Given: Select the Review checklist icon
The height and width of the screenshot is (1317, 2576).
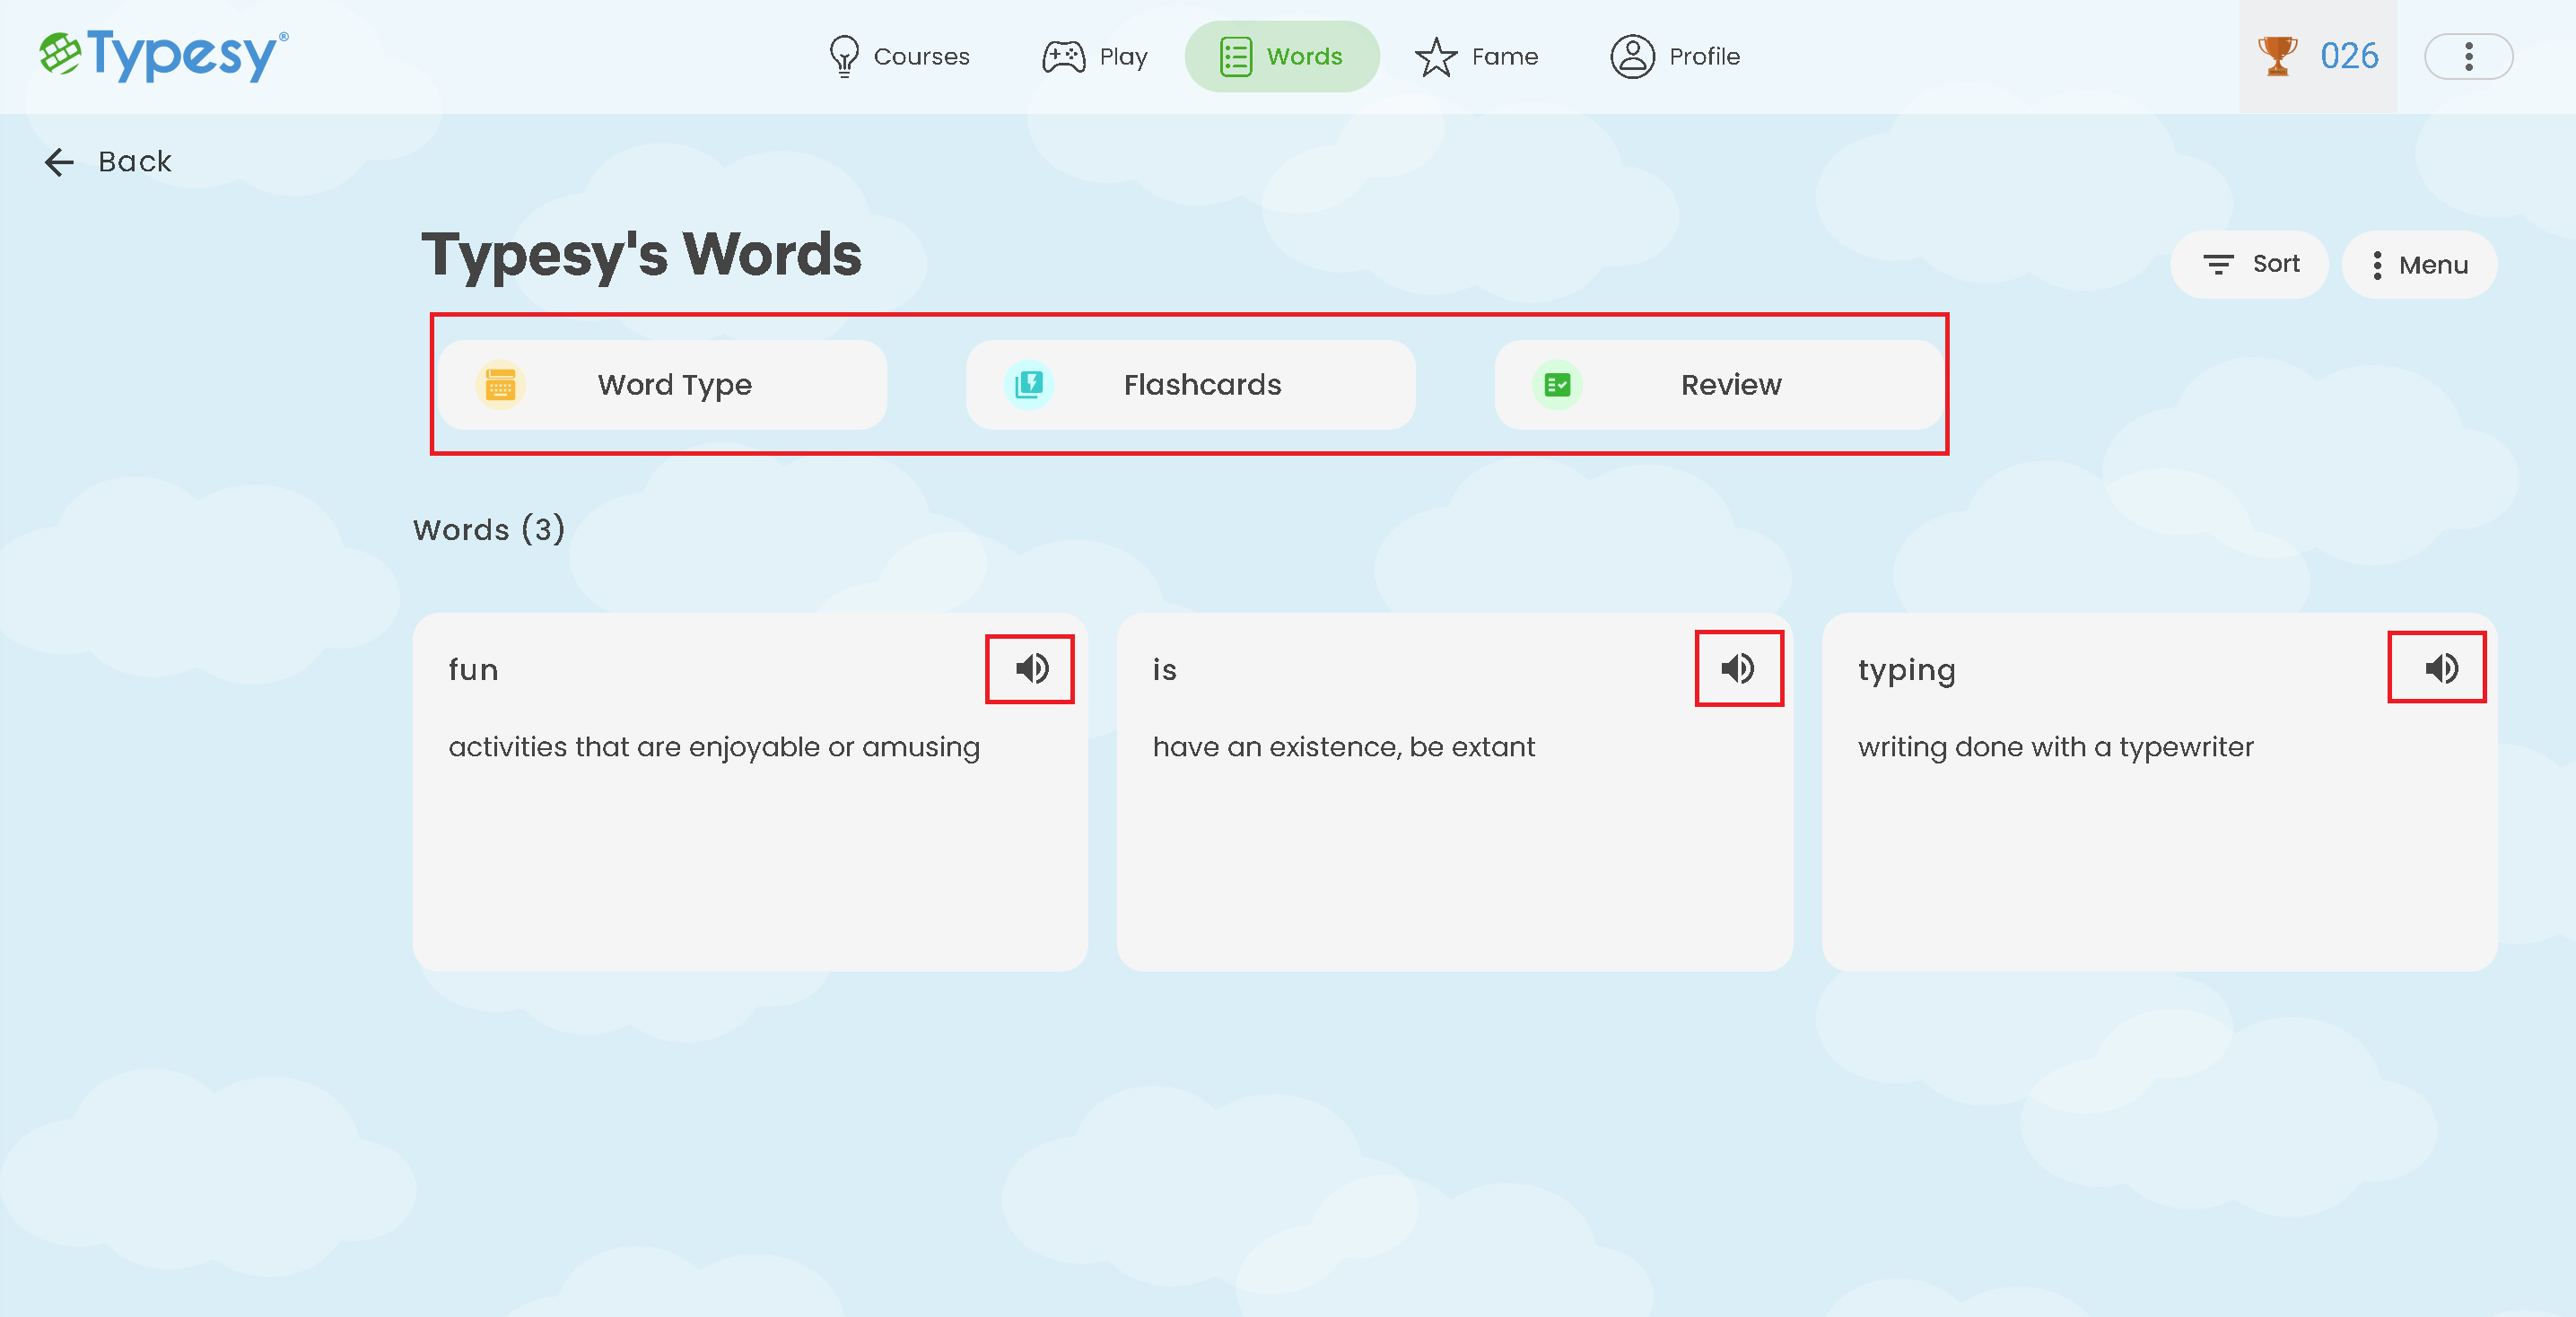Looking at the screenshot, I should (1556, 384).
